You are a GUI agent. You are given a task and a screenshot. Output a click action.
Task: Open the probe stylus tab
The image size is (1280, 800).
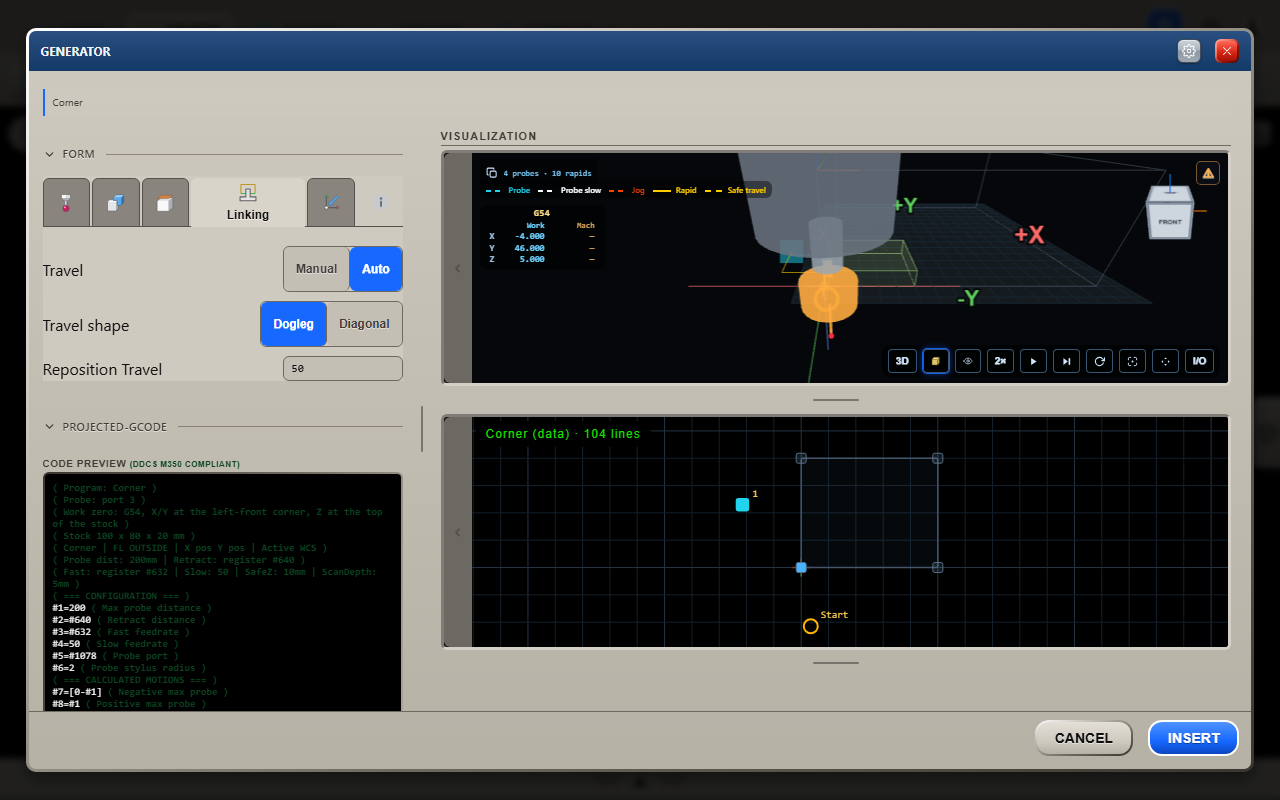click(66, 202)
